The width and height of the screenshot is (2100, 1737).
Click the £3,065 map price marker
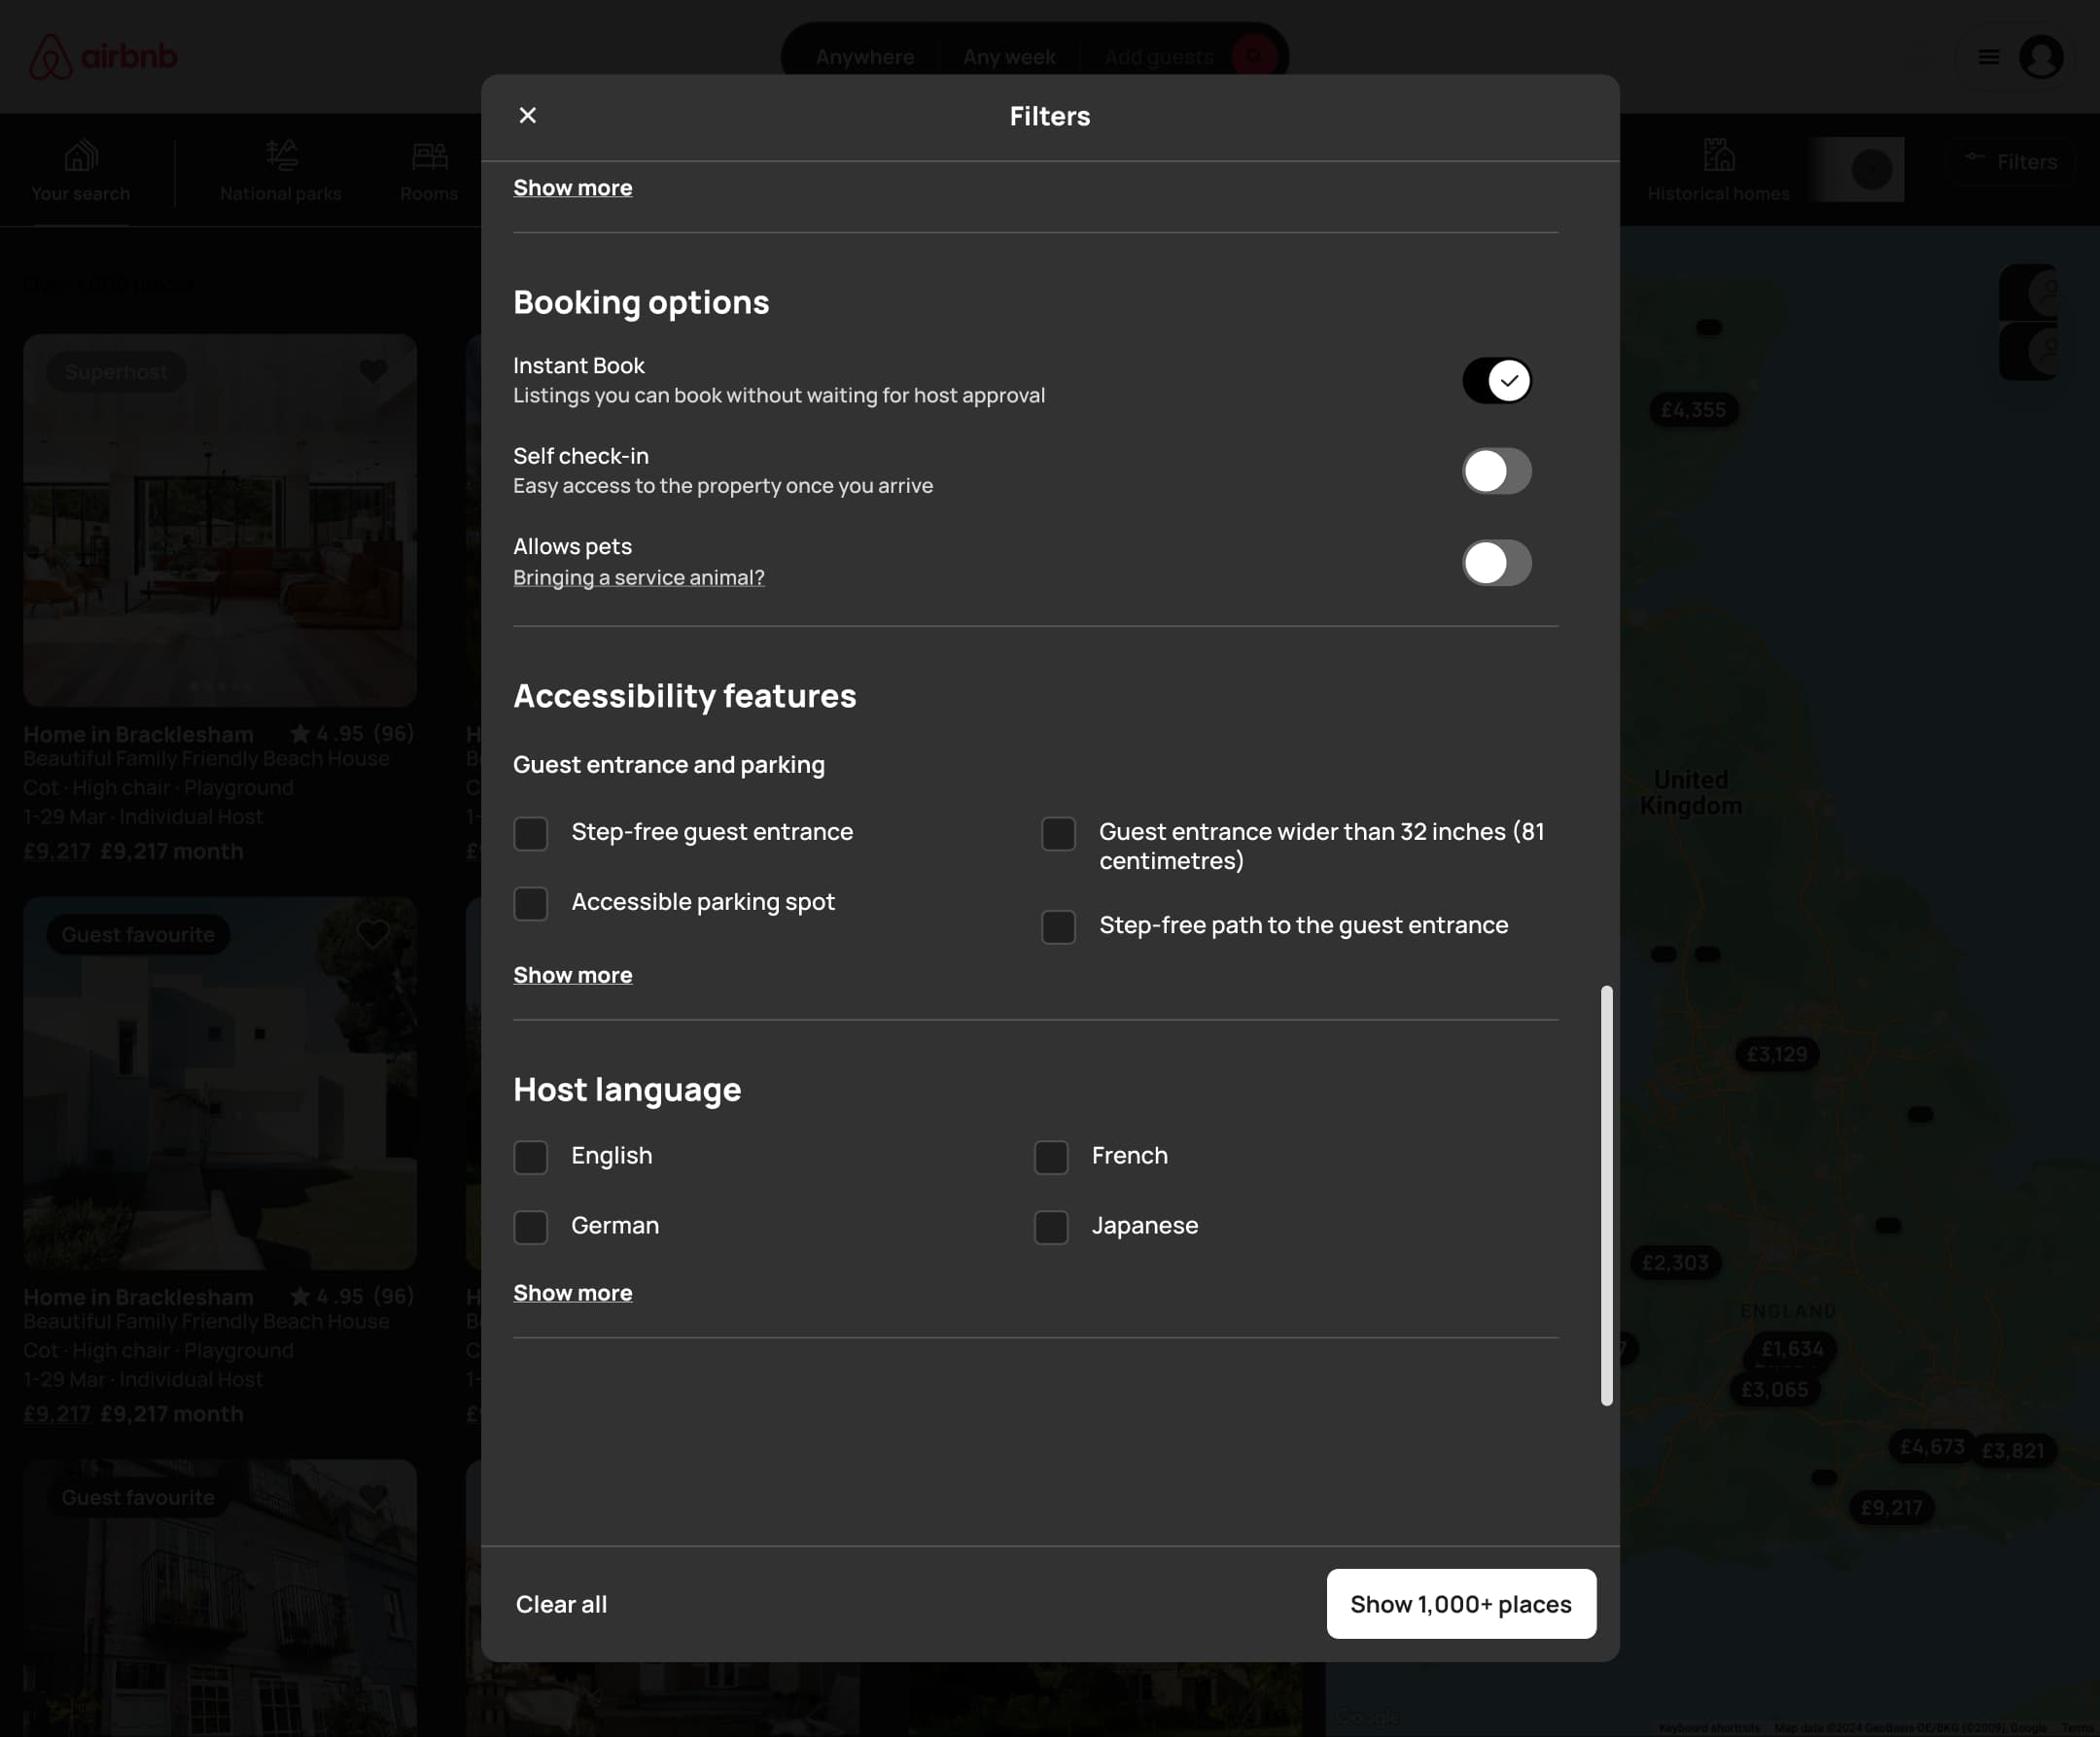(1774, 1390)
